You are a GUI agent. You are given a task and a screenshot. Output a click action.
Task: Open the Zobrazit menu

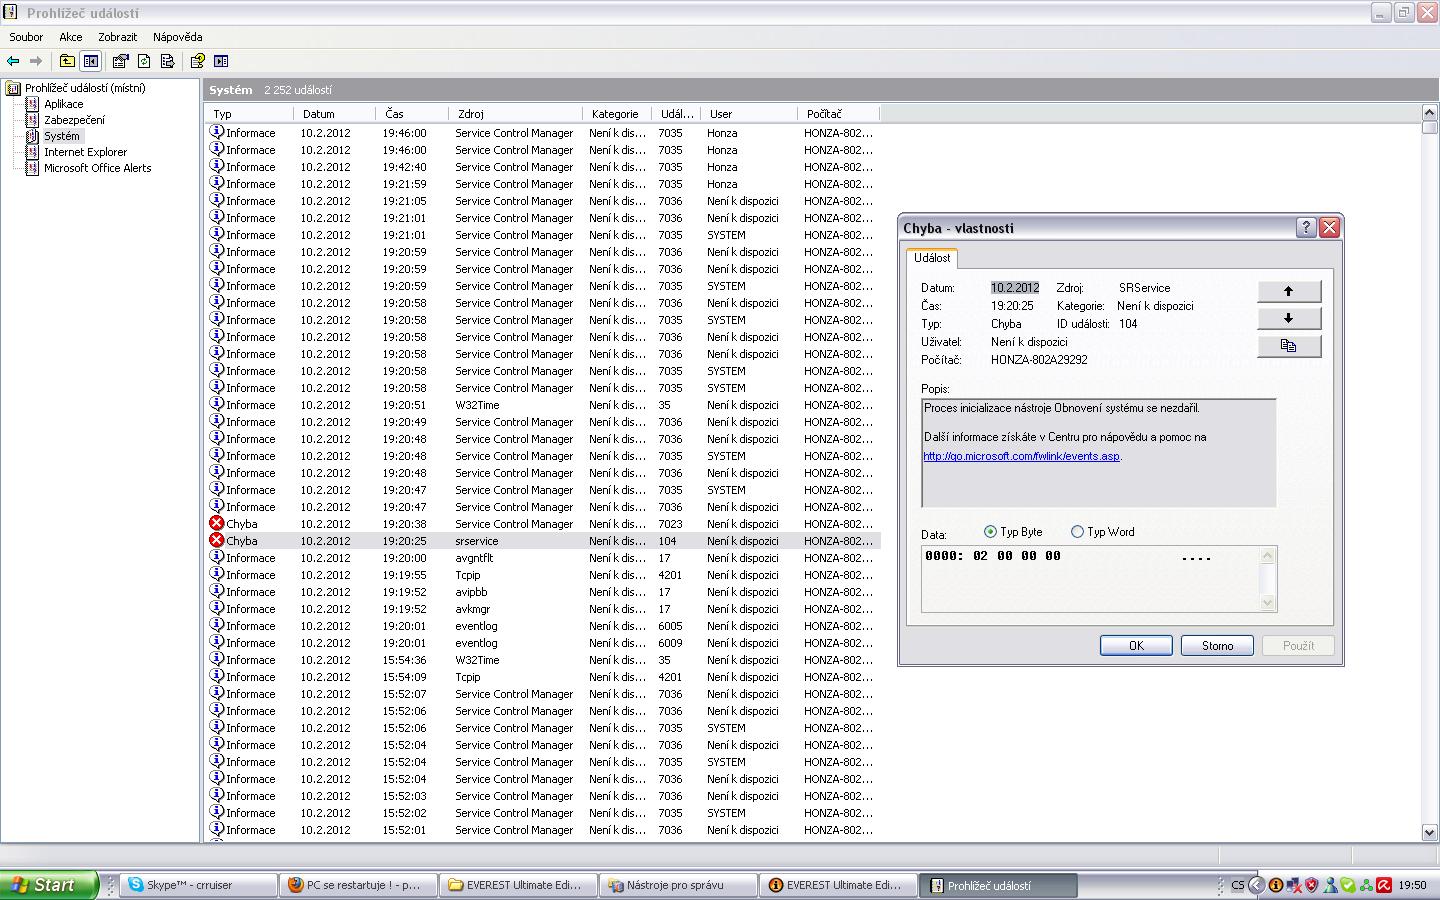coord(117,37)
